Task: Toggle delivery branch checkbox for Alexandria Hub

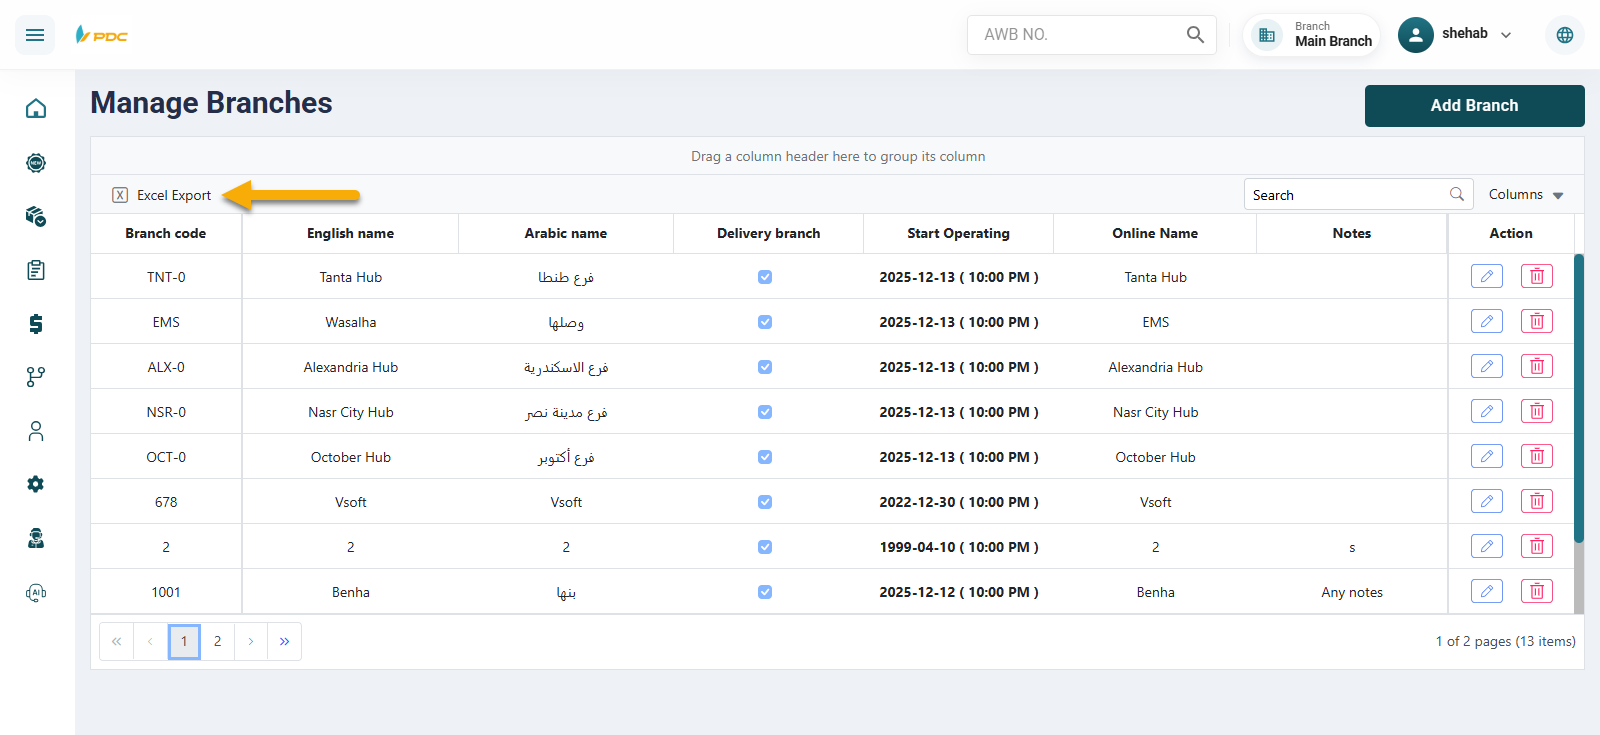Action: click(765, 367)
